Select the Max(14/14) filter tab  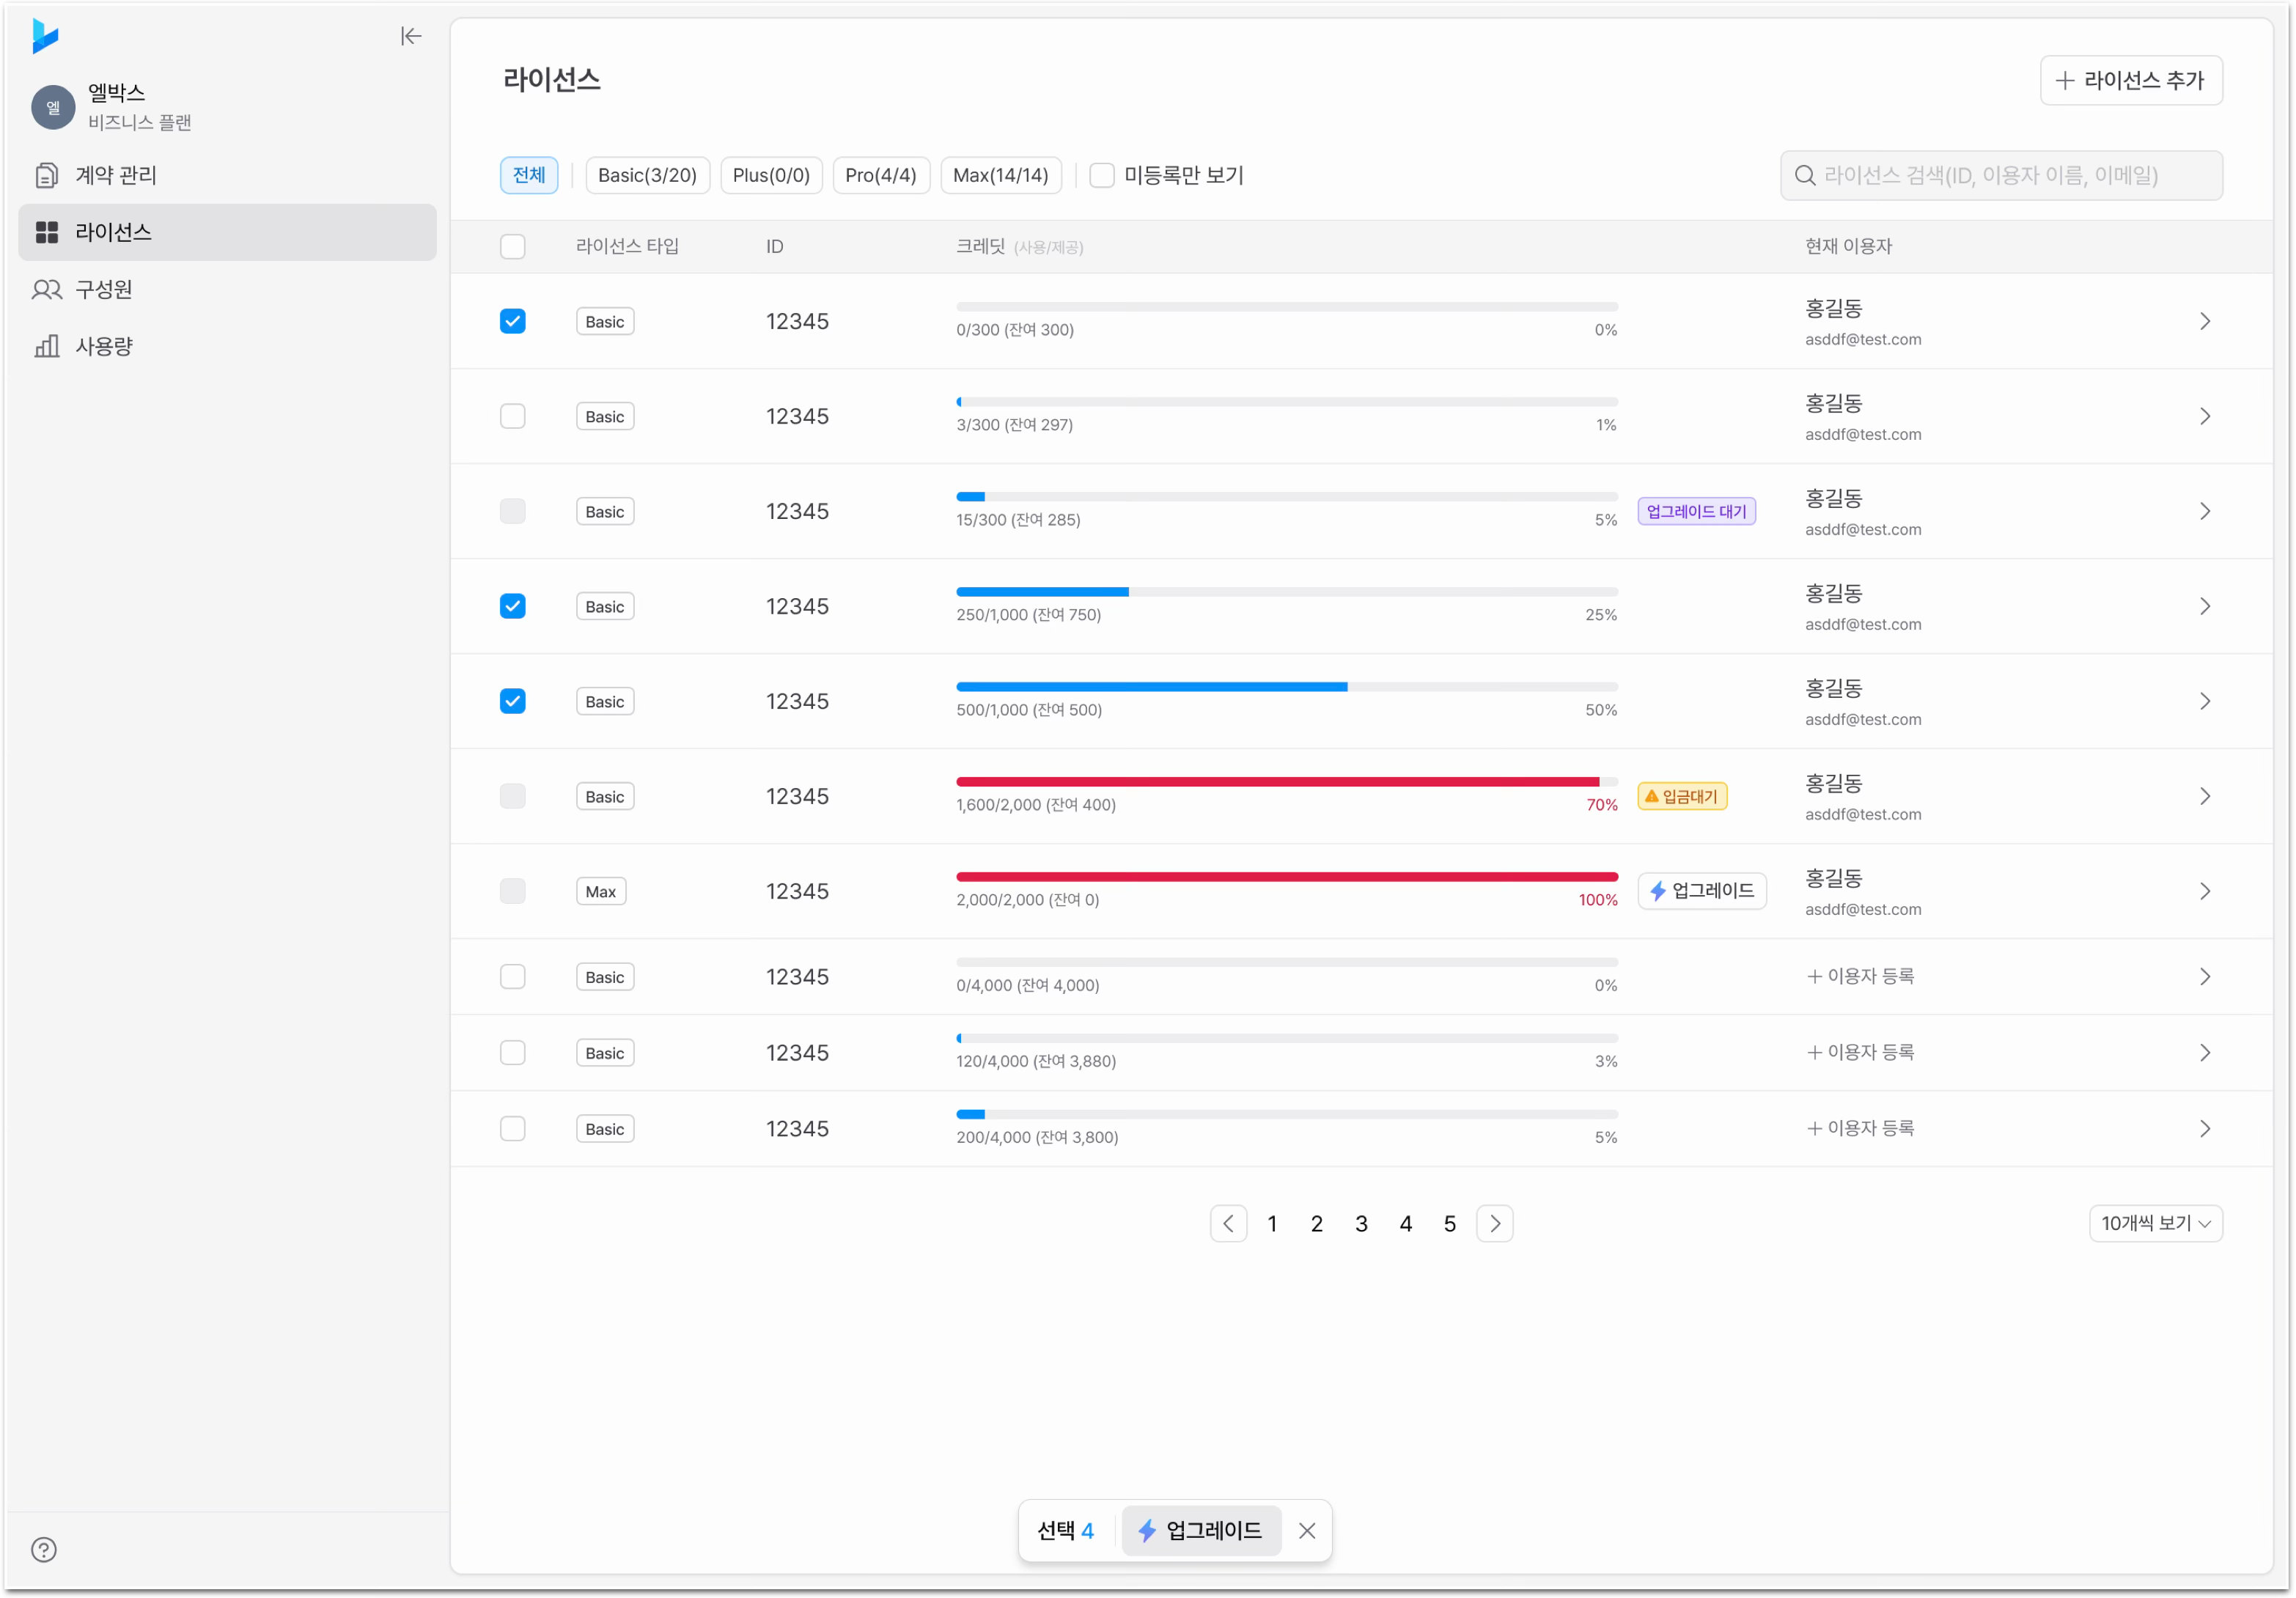click(1000, 175)
